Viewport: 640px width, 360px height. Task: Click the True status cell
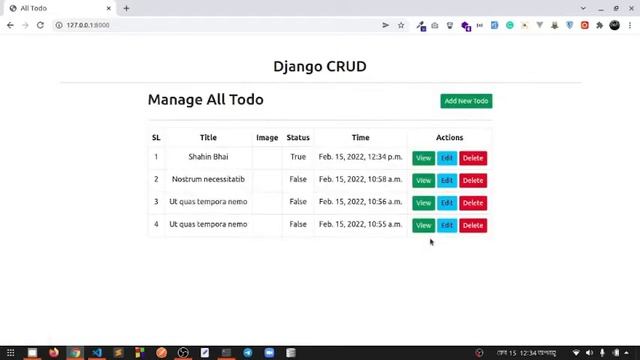[x=298, y=157]
